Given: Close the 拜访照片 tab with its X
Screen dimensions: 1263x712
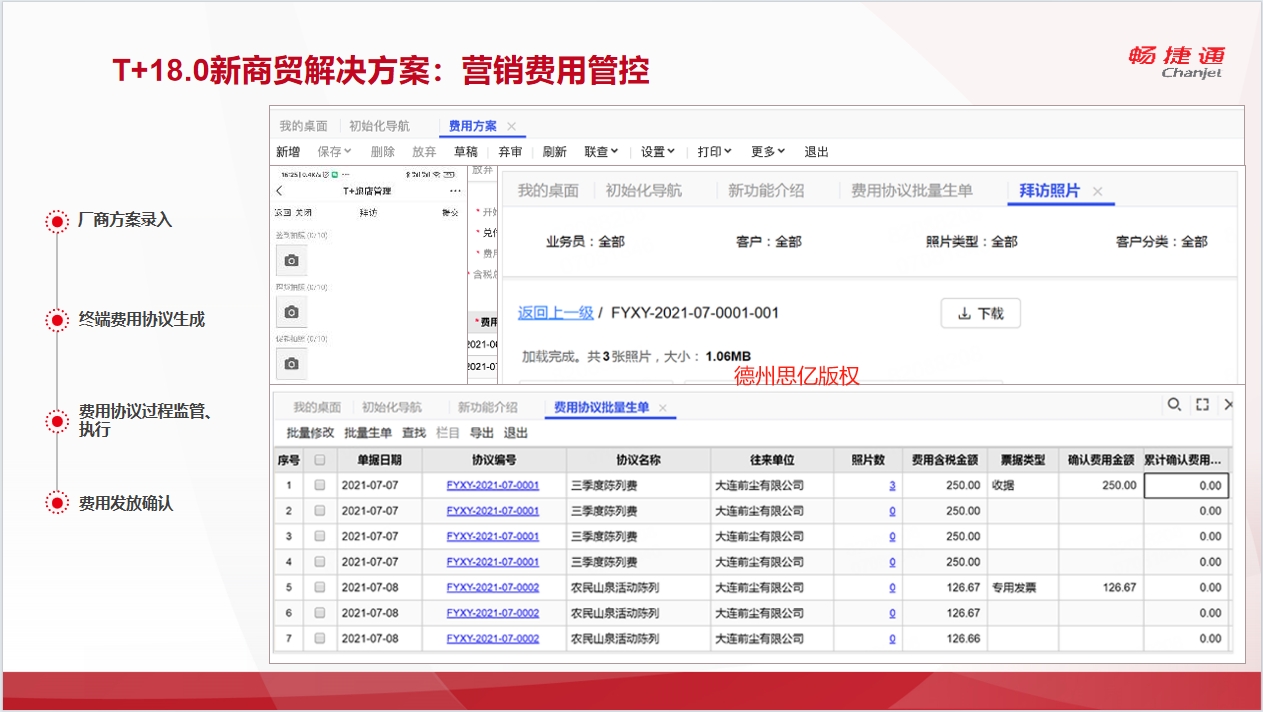Looking at the screenshot, I should 1097,191.
